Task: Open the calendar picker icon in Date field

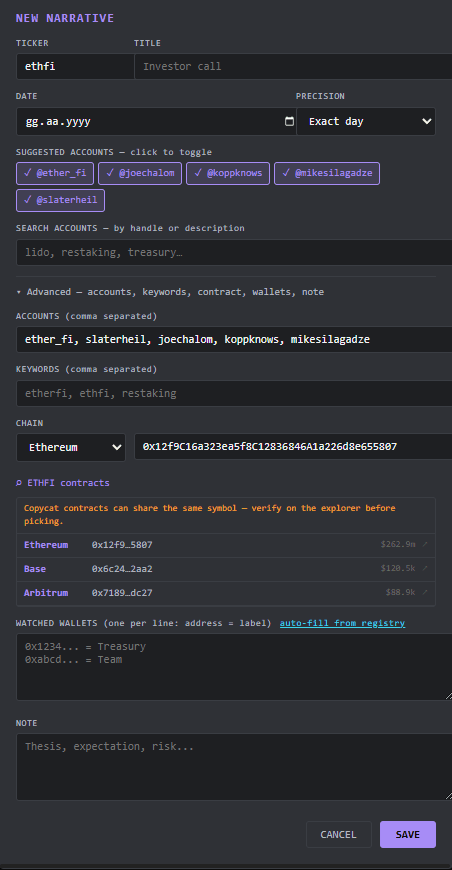Action: [x=290, y=122]
